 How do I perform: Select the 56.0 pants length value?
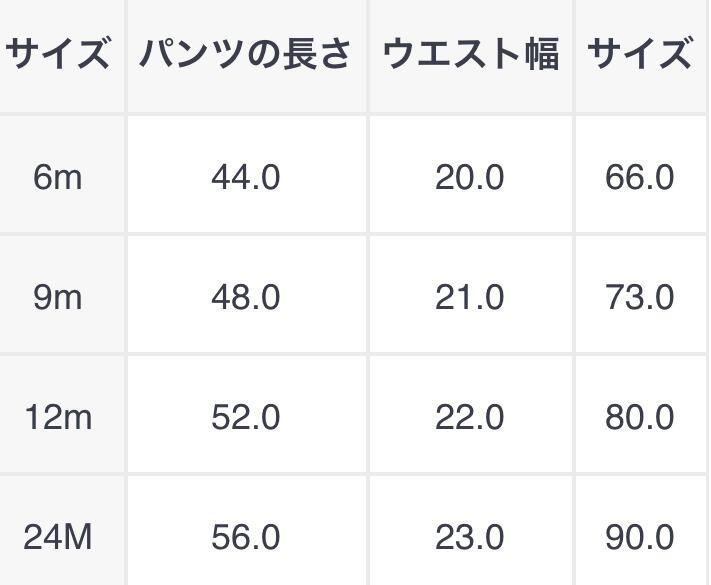[x=246, y=537]
